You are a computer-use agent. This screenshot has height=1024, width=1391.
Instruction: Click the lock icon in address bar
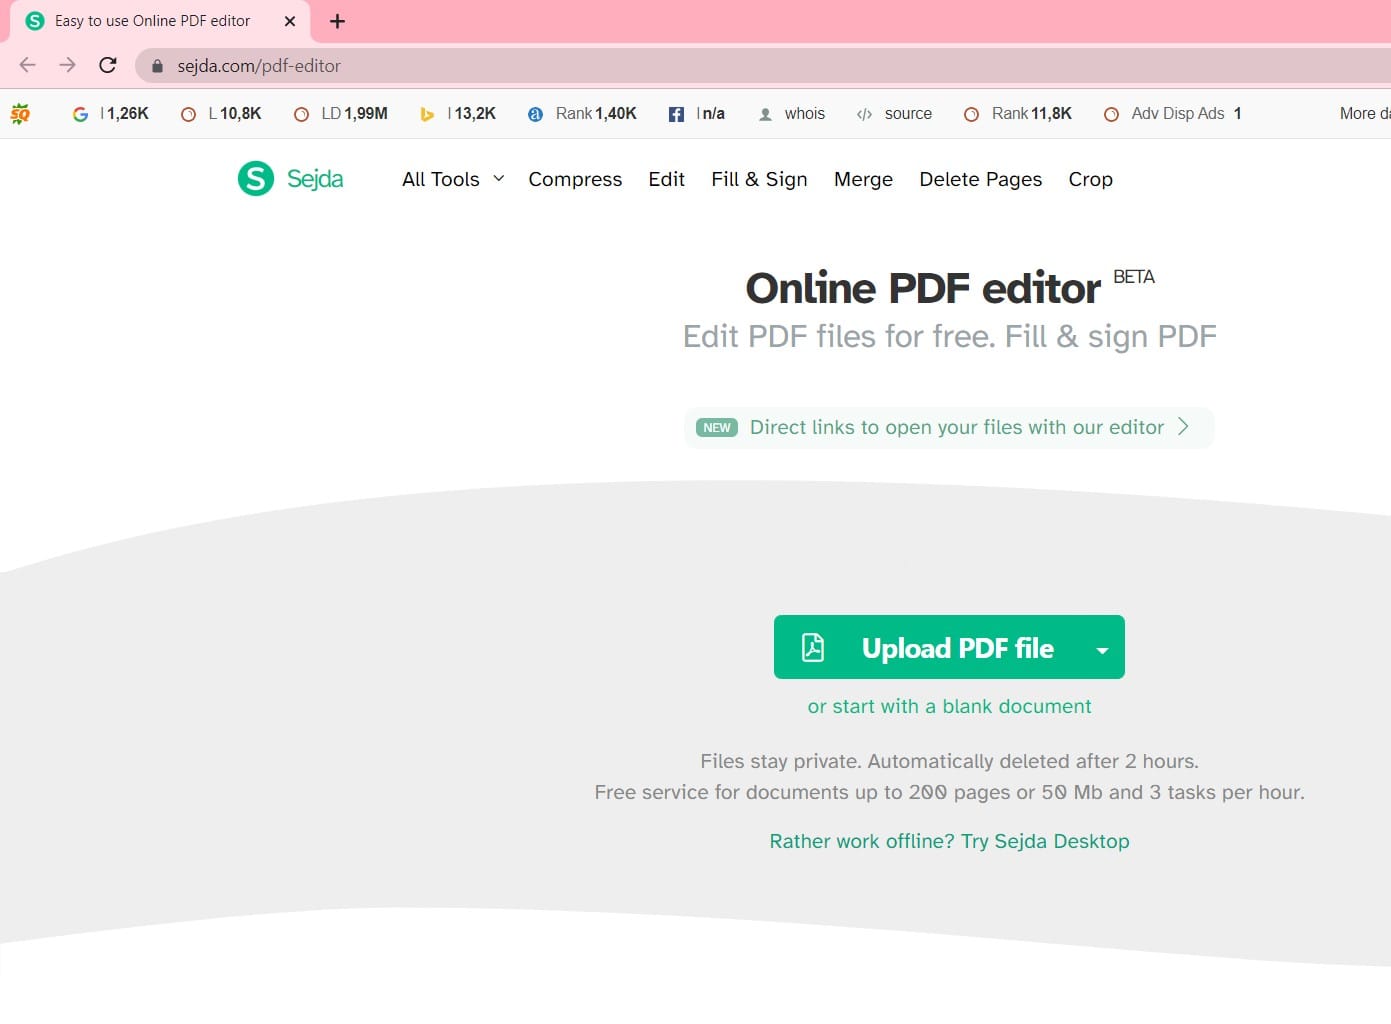(157, 66)
